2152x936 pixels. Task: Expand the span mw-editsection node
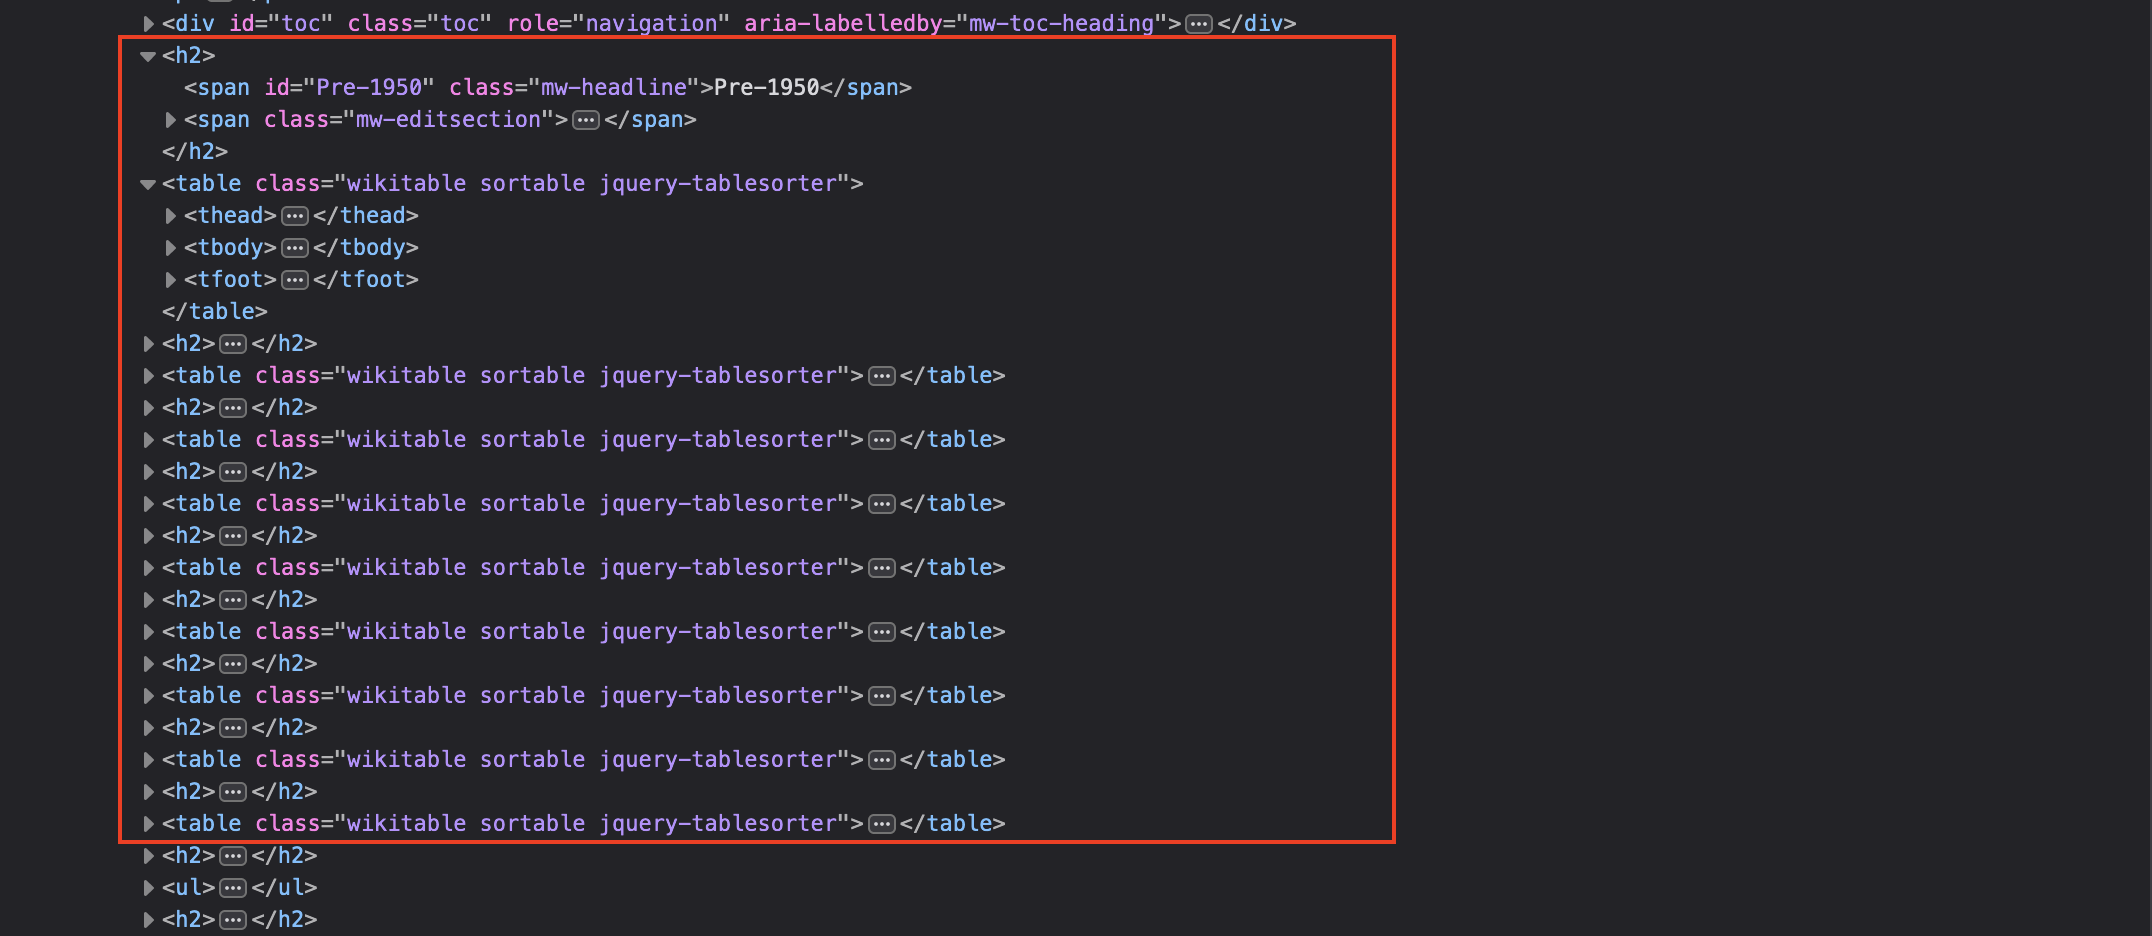170,120
